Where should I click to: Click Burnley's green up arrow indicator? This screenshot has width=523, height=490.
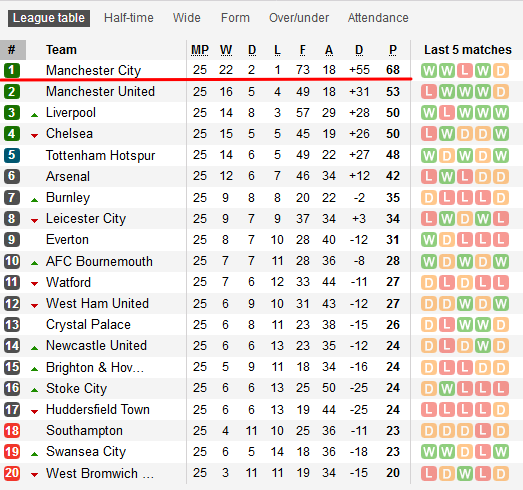(34, 200)
